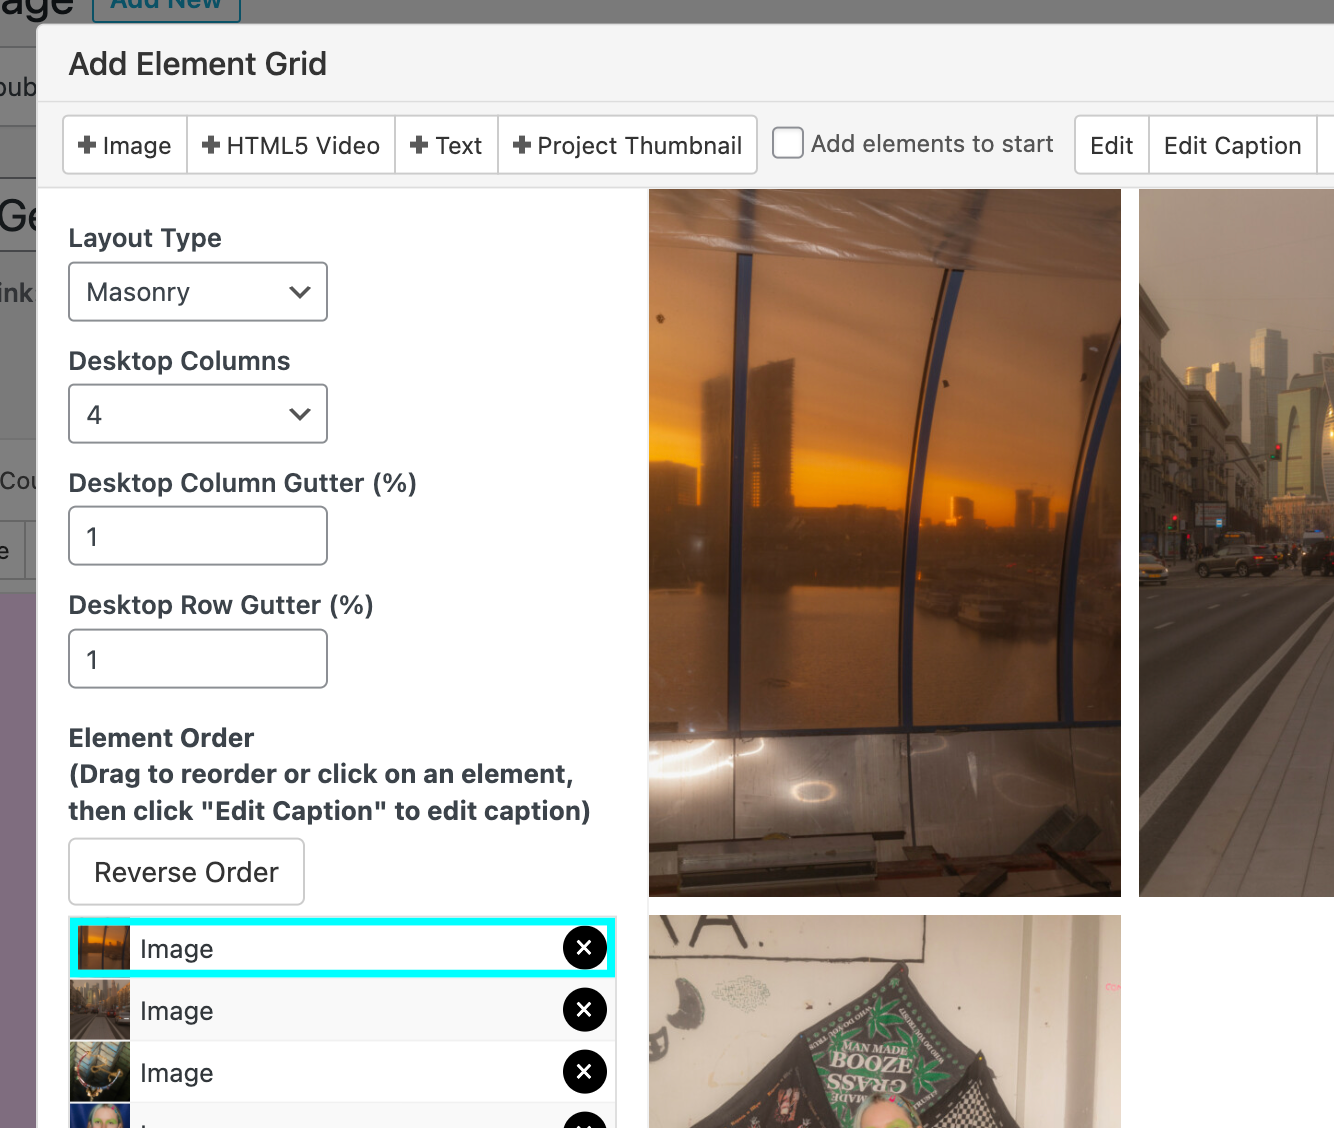Click the add Image button
Viewport: 1334px width, 1128px height.
125,146
